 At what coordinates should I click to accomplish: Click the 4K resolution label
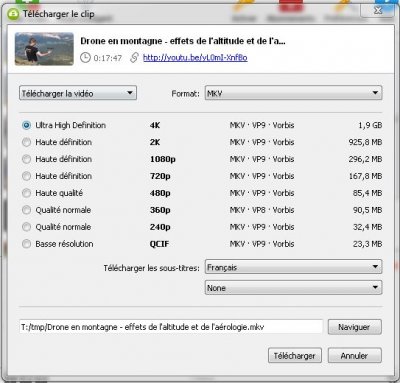point(155,125)
